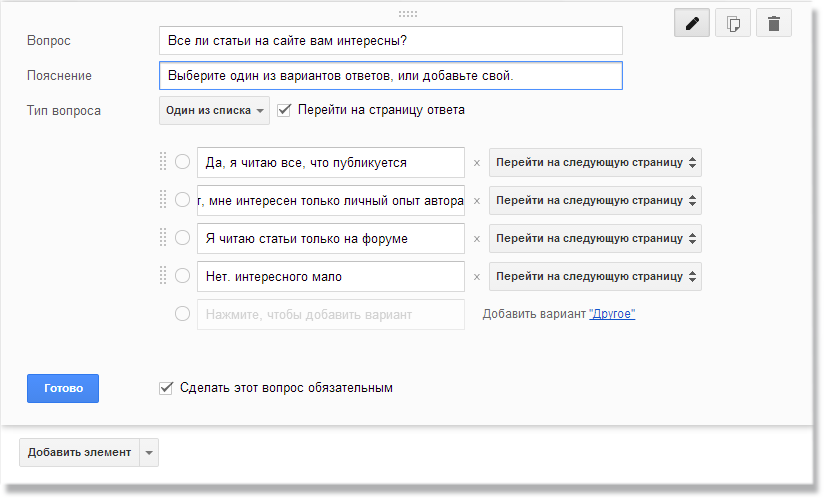Viewport: 830px width, 500px height.
Task: Open the "Один из списка" question type dropdown
Action: click(214, 110)
